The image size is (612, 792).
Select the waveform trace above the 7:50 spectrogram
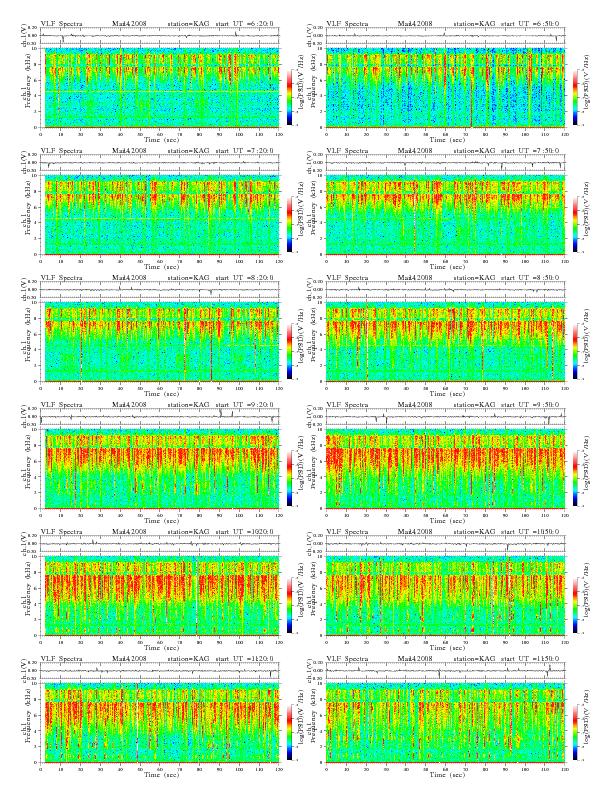[x=445, y=163]
